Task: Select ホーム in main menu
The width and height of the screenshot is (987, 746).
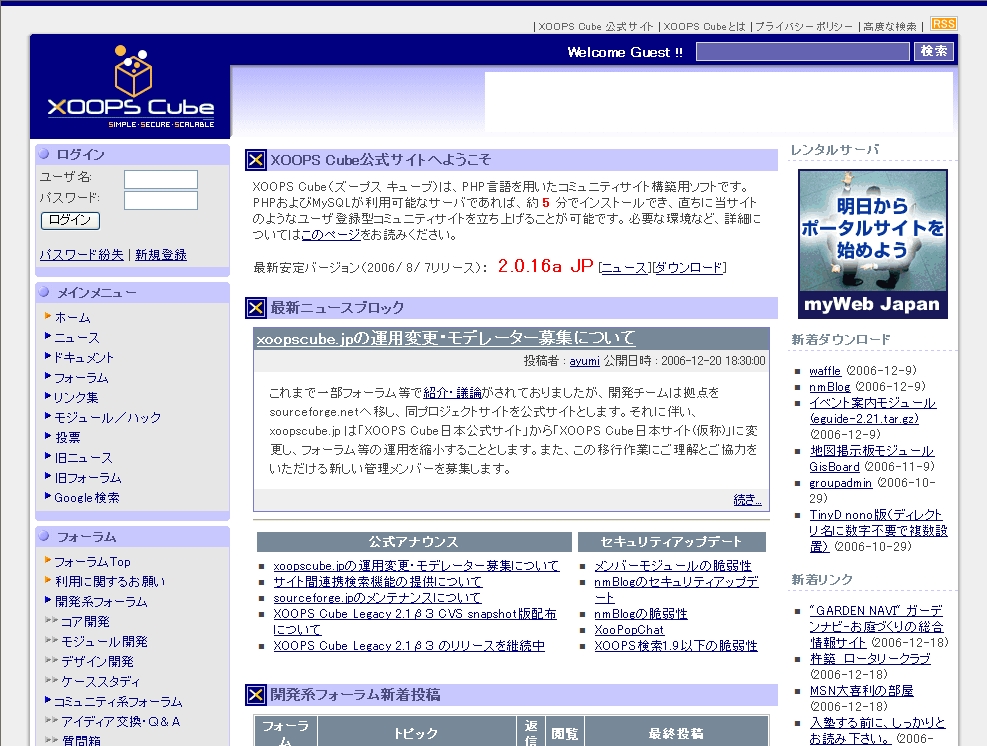Action: tap(72, 318)
